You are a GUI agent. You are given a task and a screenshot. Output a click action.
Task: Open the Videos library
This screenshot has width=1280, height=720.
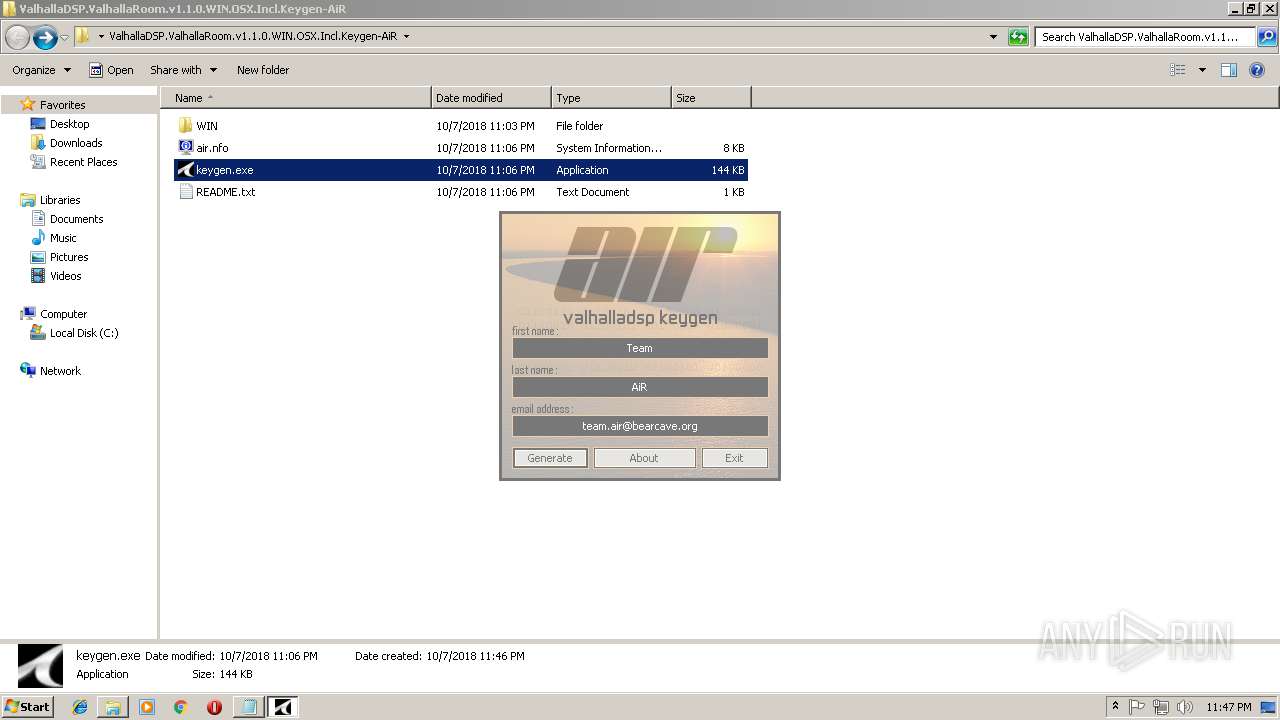(65, 276)
